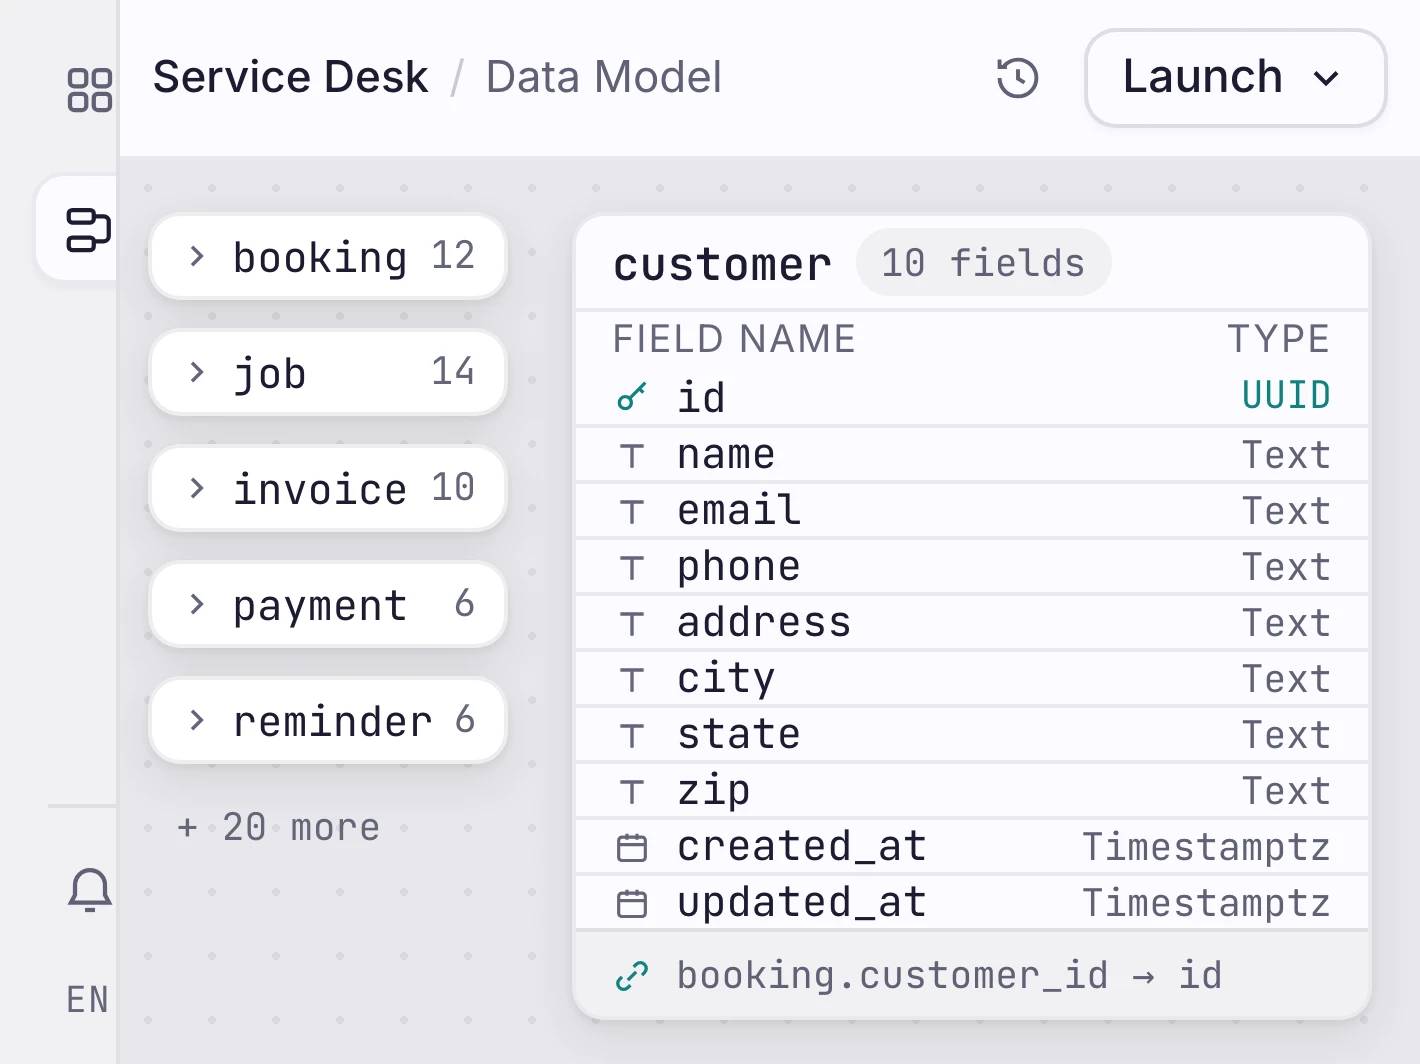The width and height of the screenshot is (1420, 1064).
Task: Expand the booking table chevron
Action: coord(197,257)
